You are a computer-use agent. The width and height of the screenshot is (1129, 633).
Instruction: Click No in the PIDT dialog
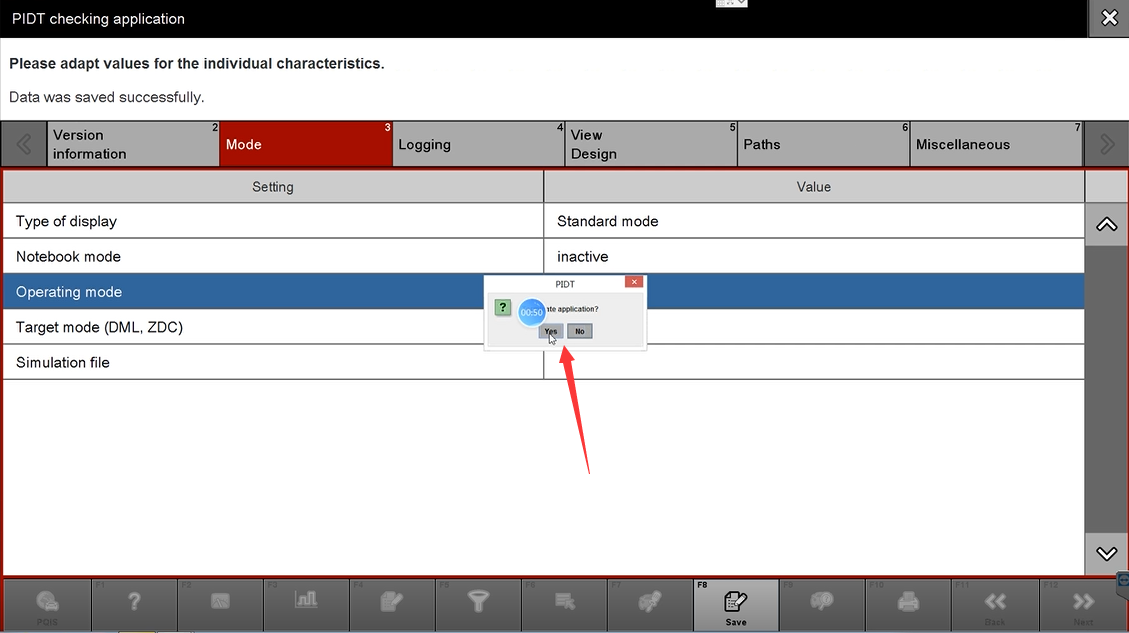click(580, 331)
